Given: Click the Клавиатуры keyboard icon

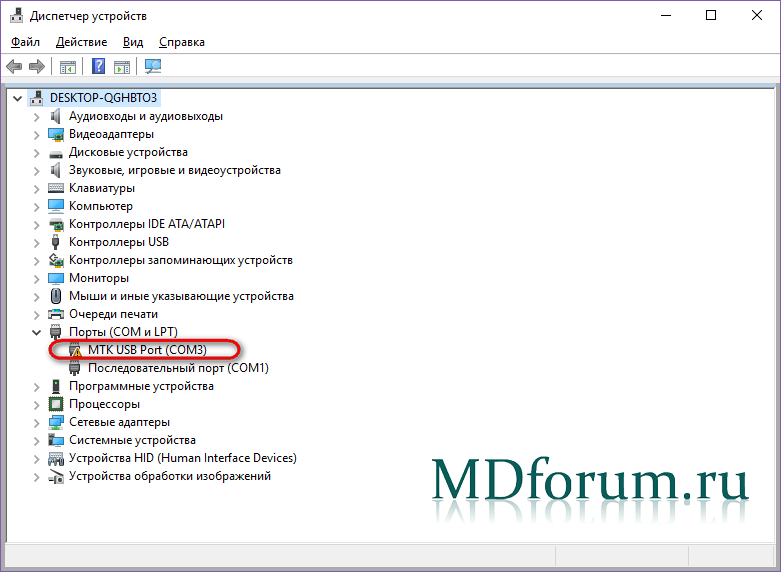Looking at the screenshot, I should pyautogui.click(x=56, y=188).
